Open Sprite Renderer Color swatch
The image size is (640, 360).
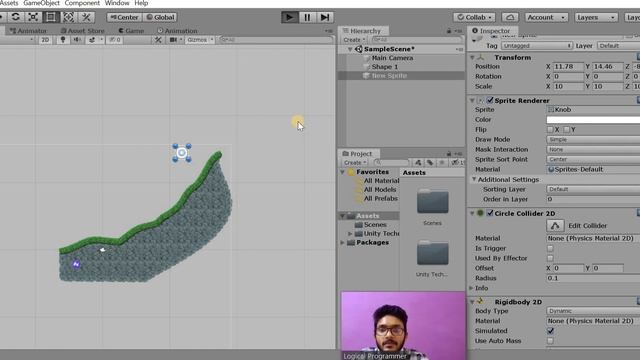[593, 120]
